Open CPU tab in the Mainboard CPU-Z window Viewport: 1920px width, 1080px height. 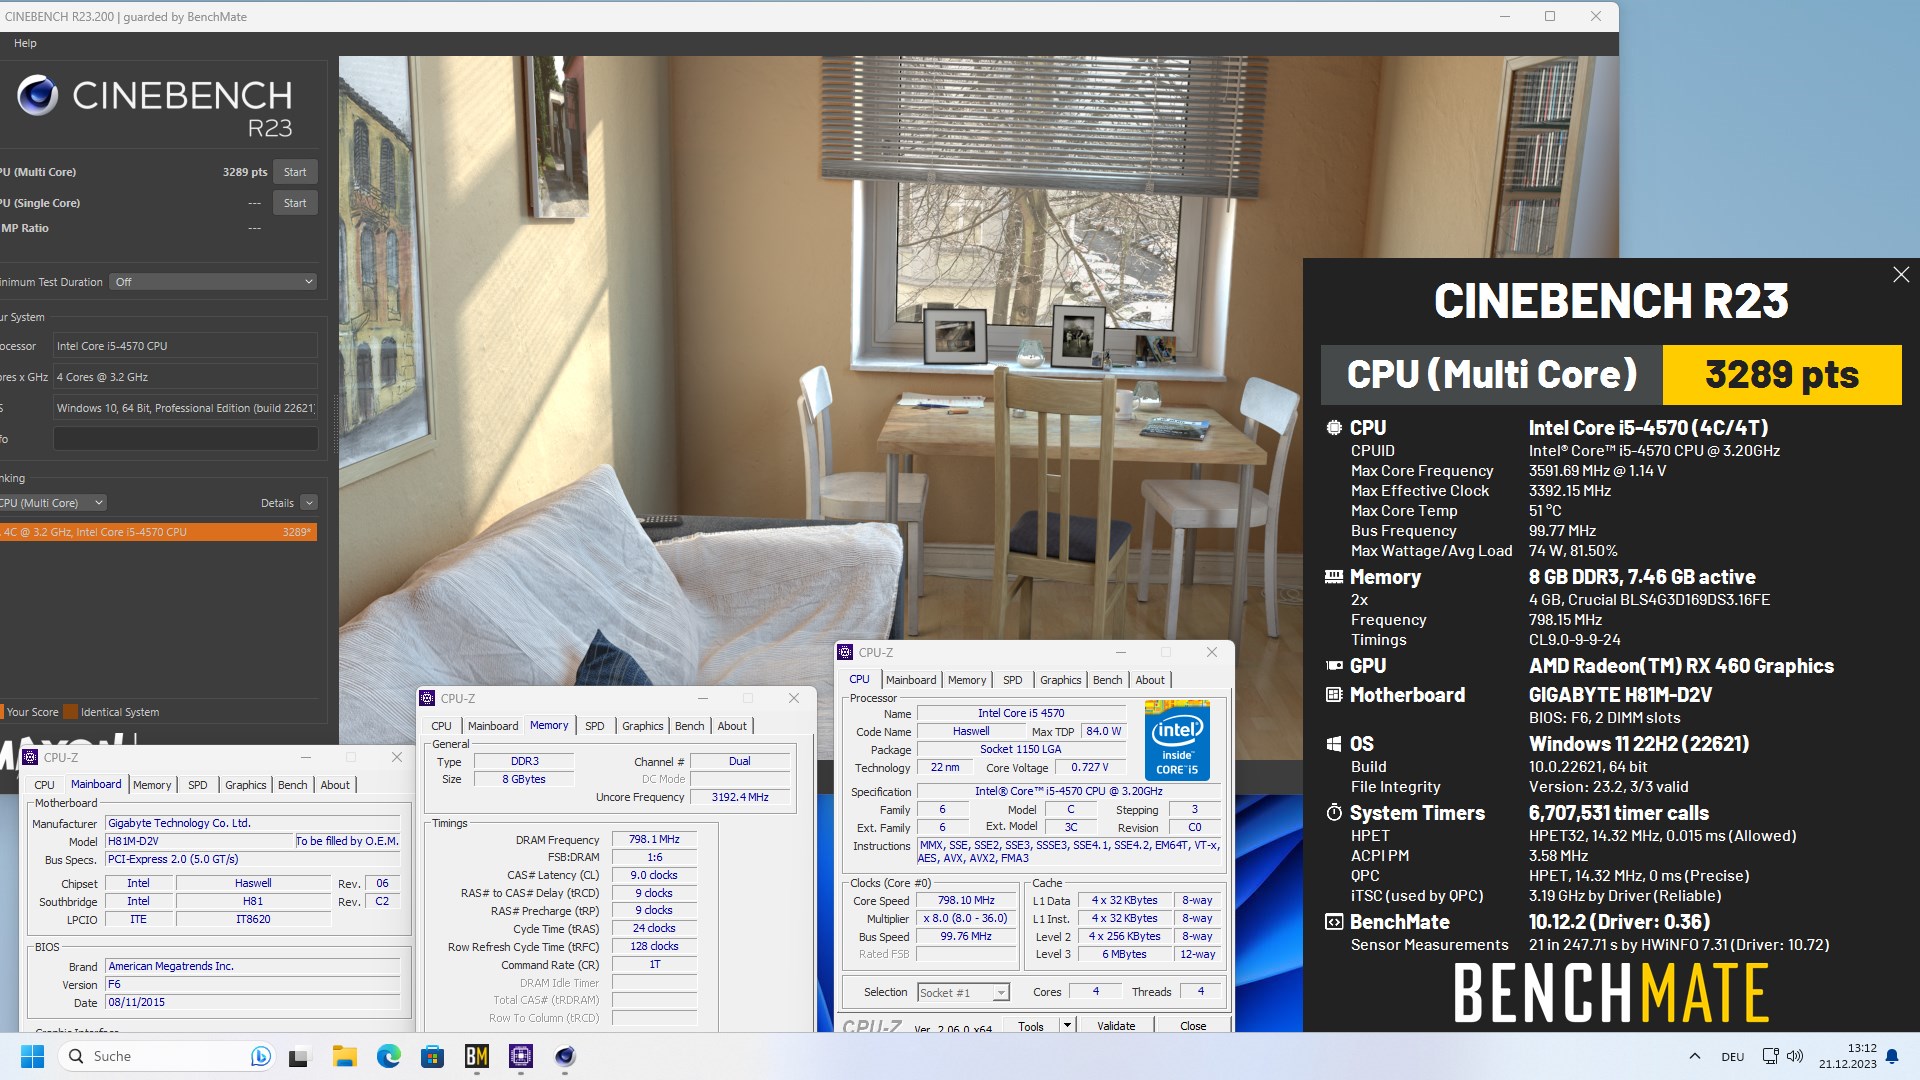tap(45, 785)
